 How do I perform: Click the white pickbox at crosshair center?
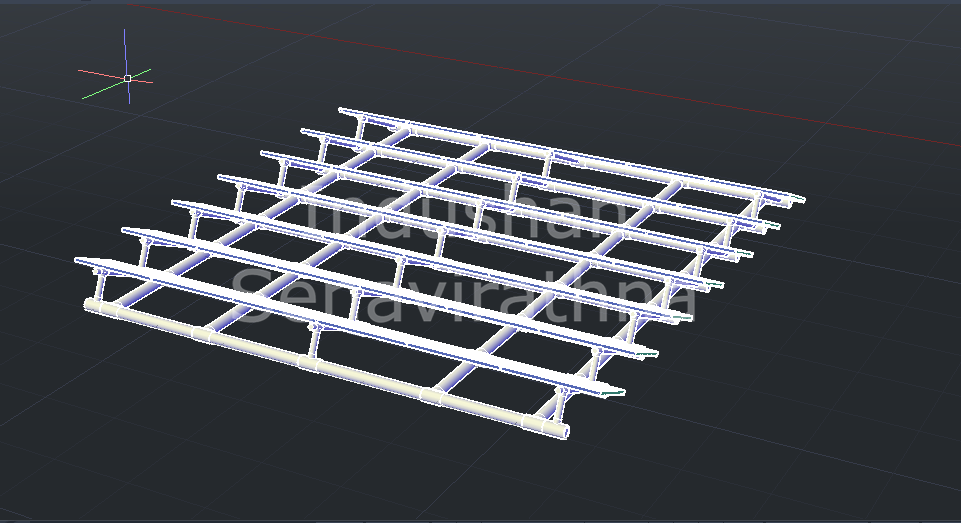(127, 78)
